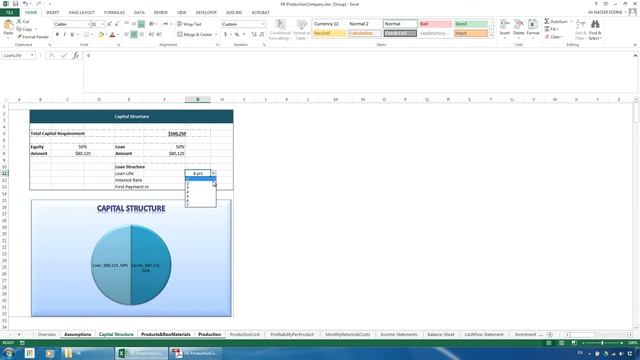The height and width of the screenshot is (360, 640).
Task: Switch to the DATA ribbon tab
Action: [139, 12]
